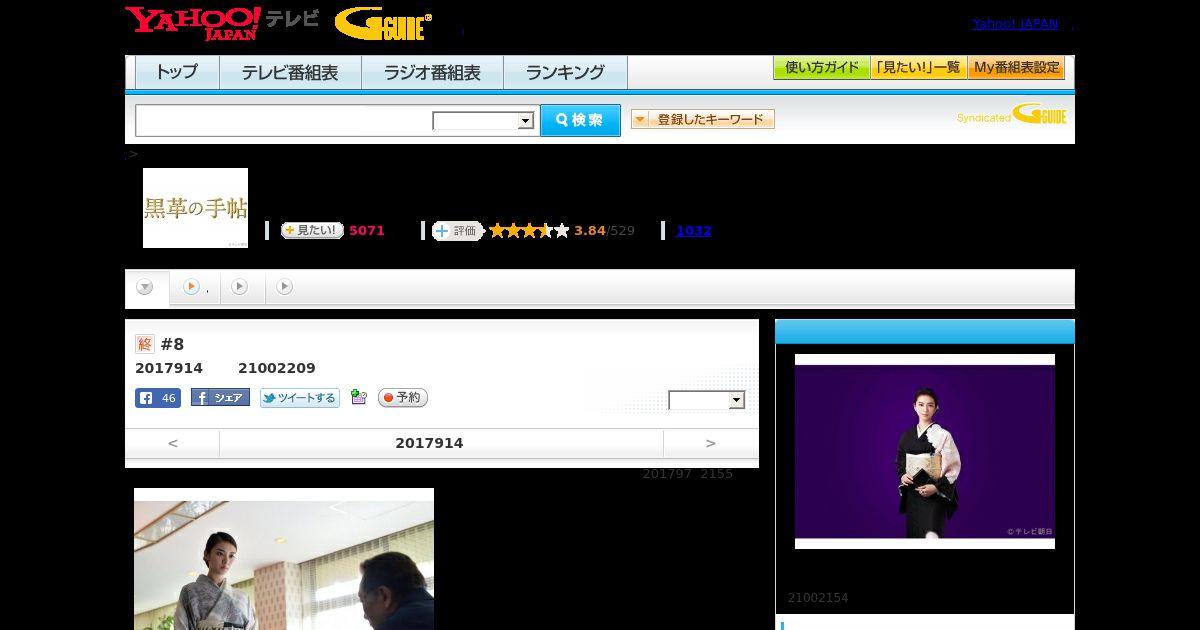
Task: Click the 3.84 rating score
Action: click(590, 230)
